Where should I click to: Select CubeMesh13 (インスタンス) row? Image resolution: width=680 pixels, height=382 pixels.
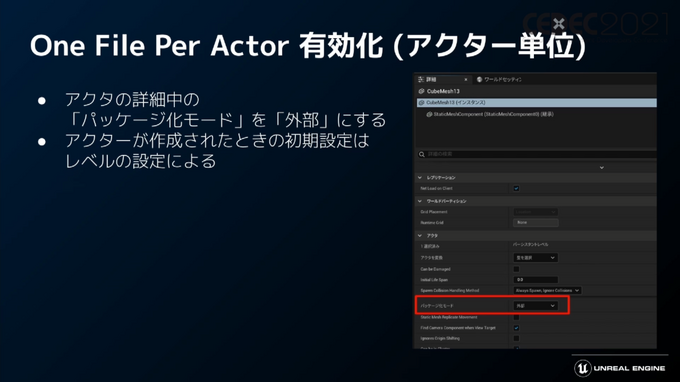click(x=536, y=103)
